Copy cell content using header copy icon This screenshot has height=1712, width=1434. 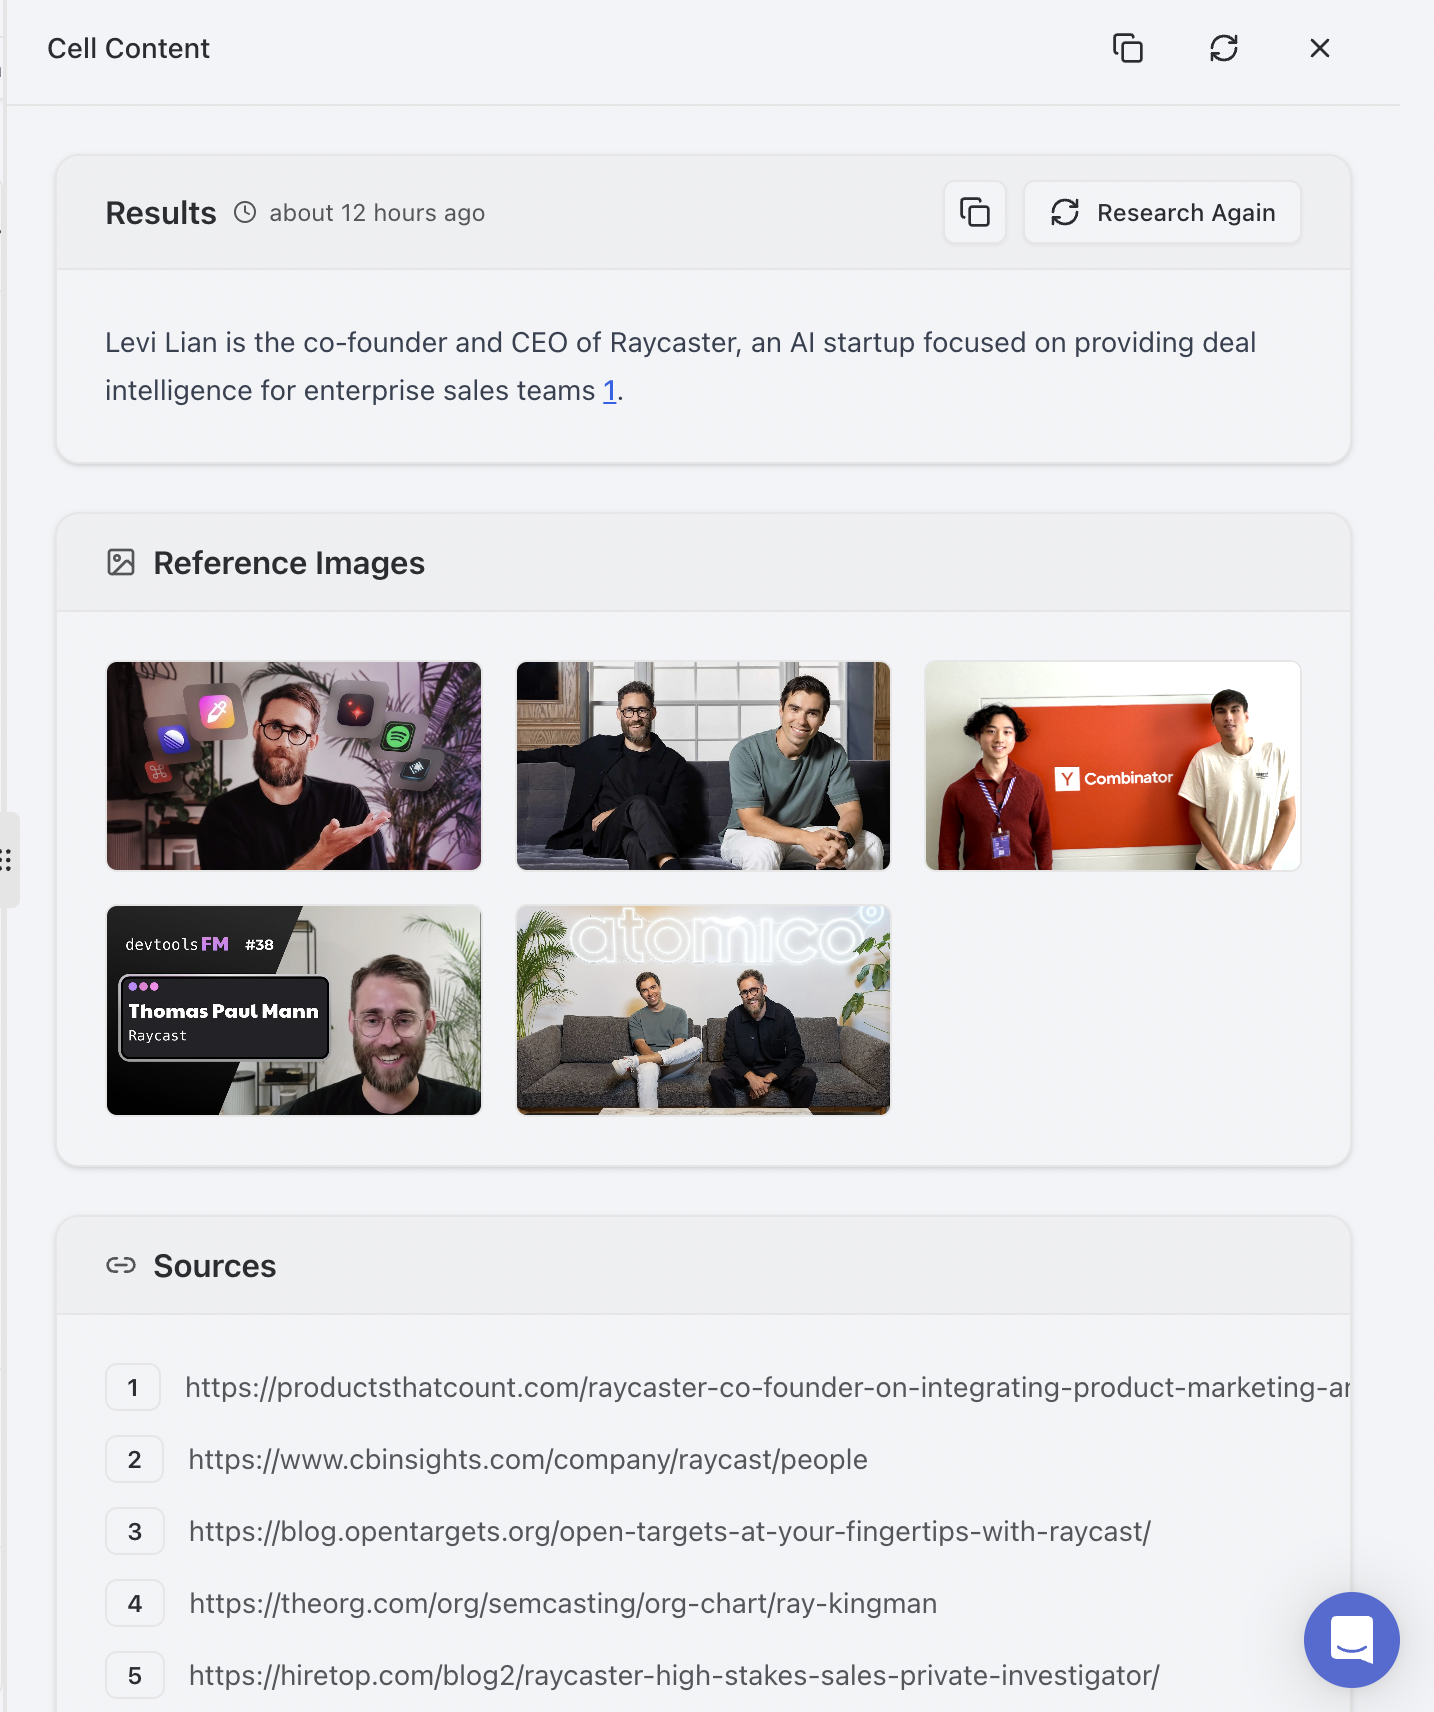(1127, 48)
